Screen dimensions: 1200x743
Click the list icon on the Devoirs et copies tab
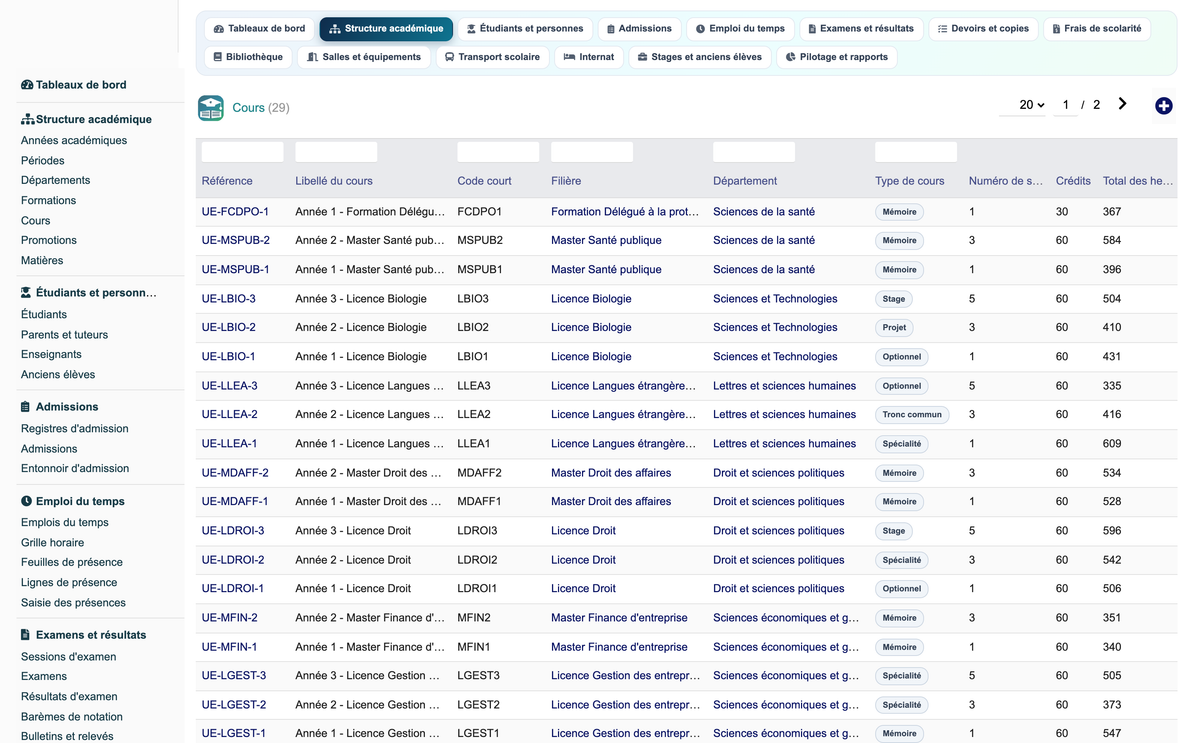[942, 29]
